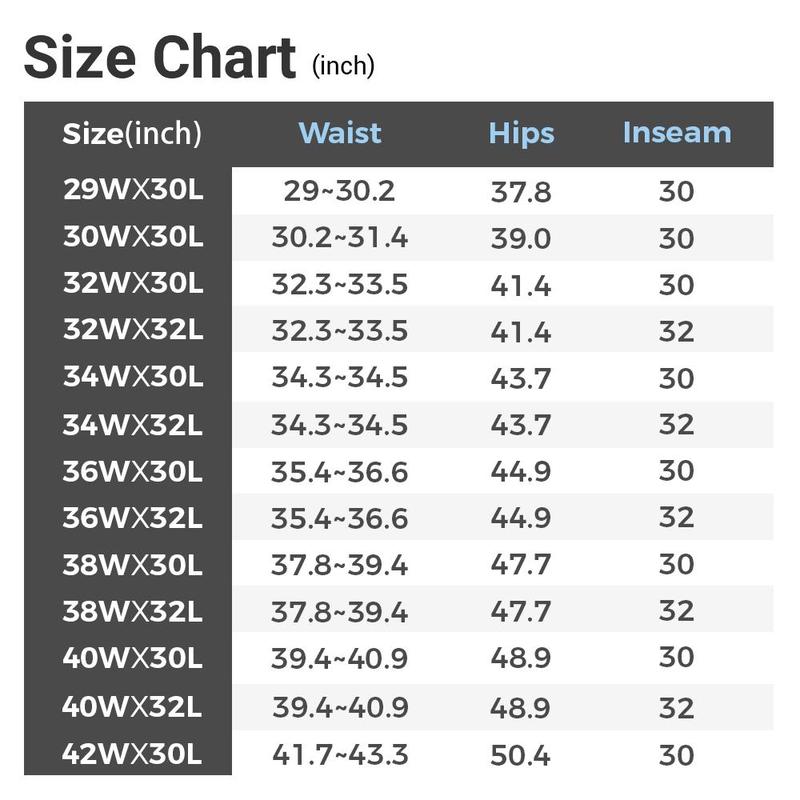Click the hips value 37.8
This screenshot has height=800, width=800.
click(x=521, y=191)
